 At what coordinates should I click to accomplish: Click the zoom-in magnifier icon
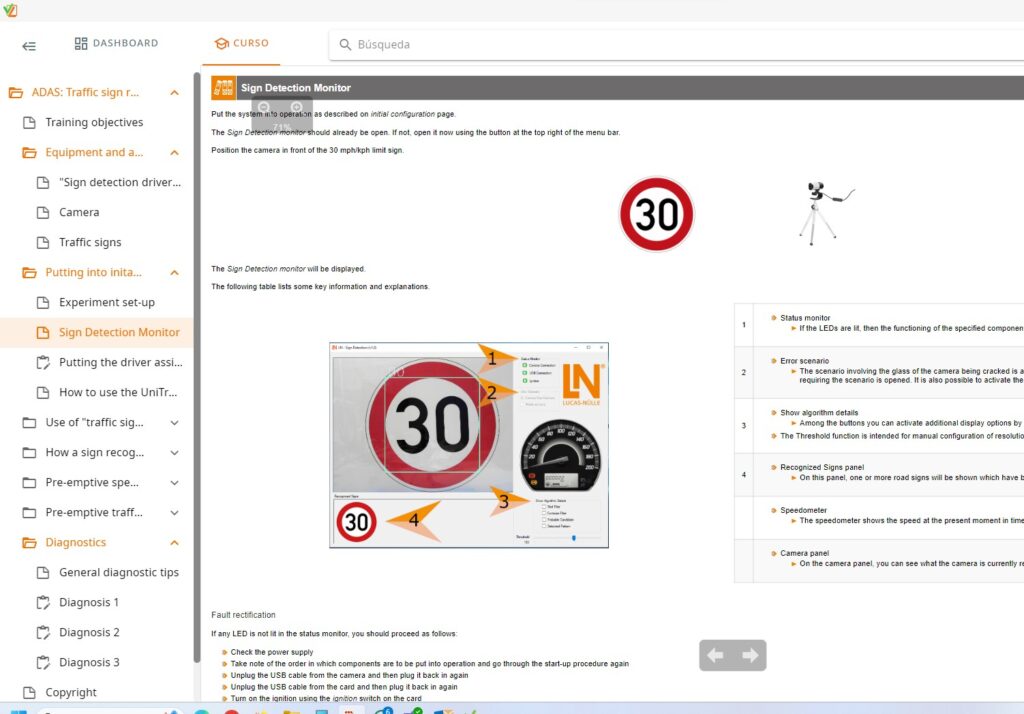[x=296, y=107]
